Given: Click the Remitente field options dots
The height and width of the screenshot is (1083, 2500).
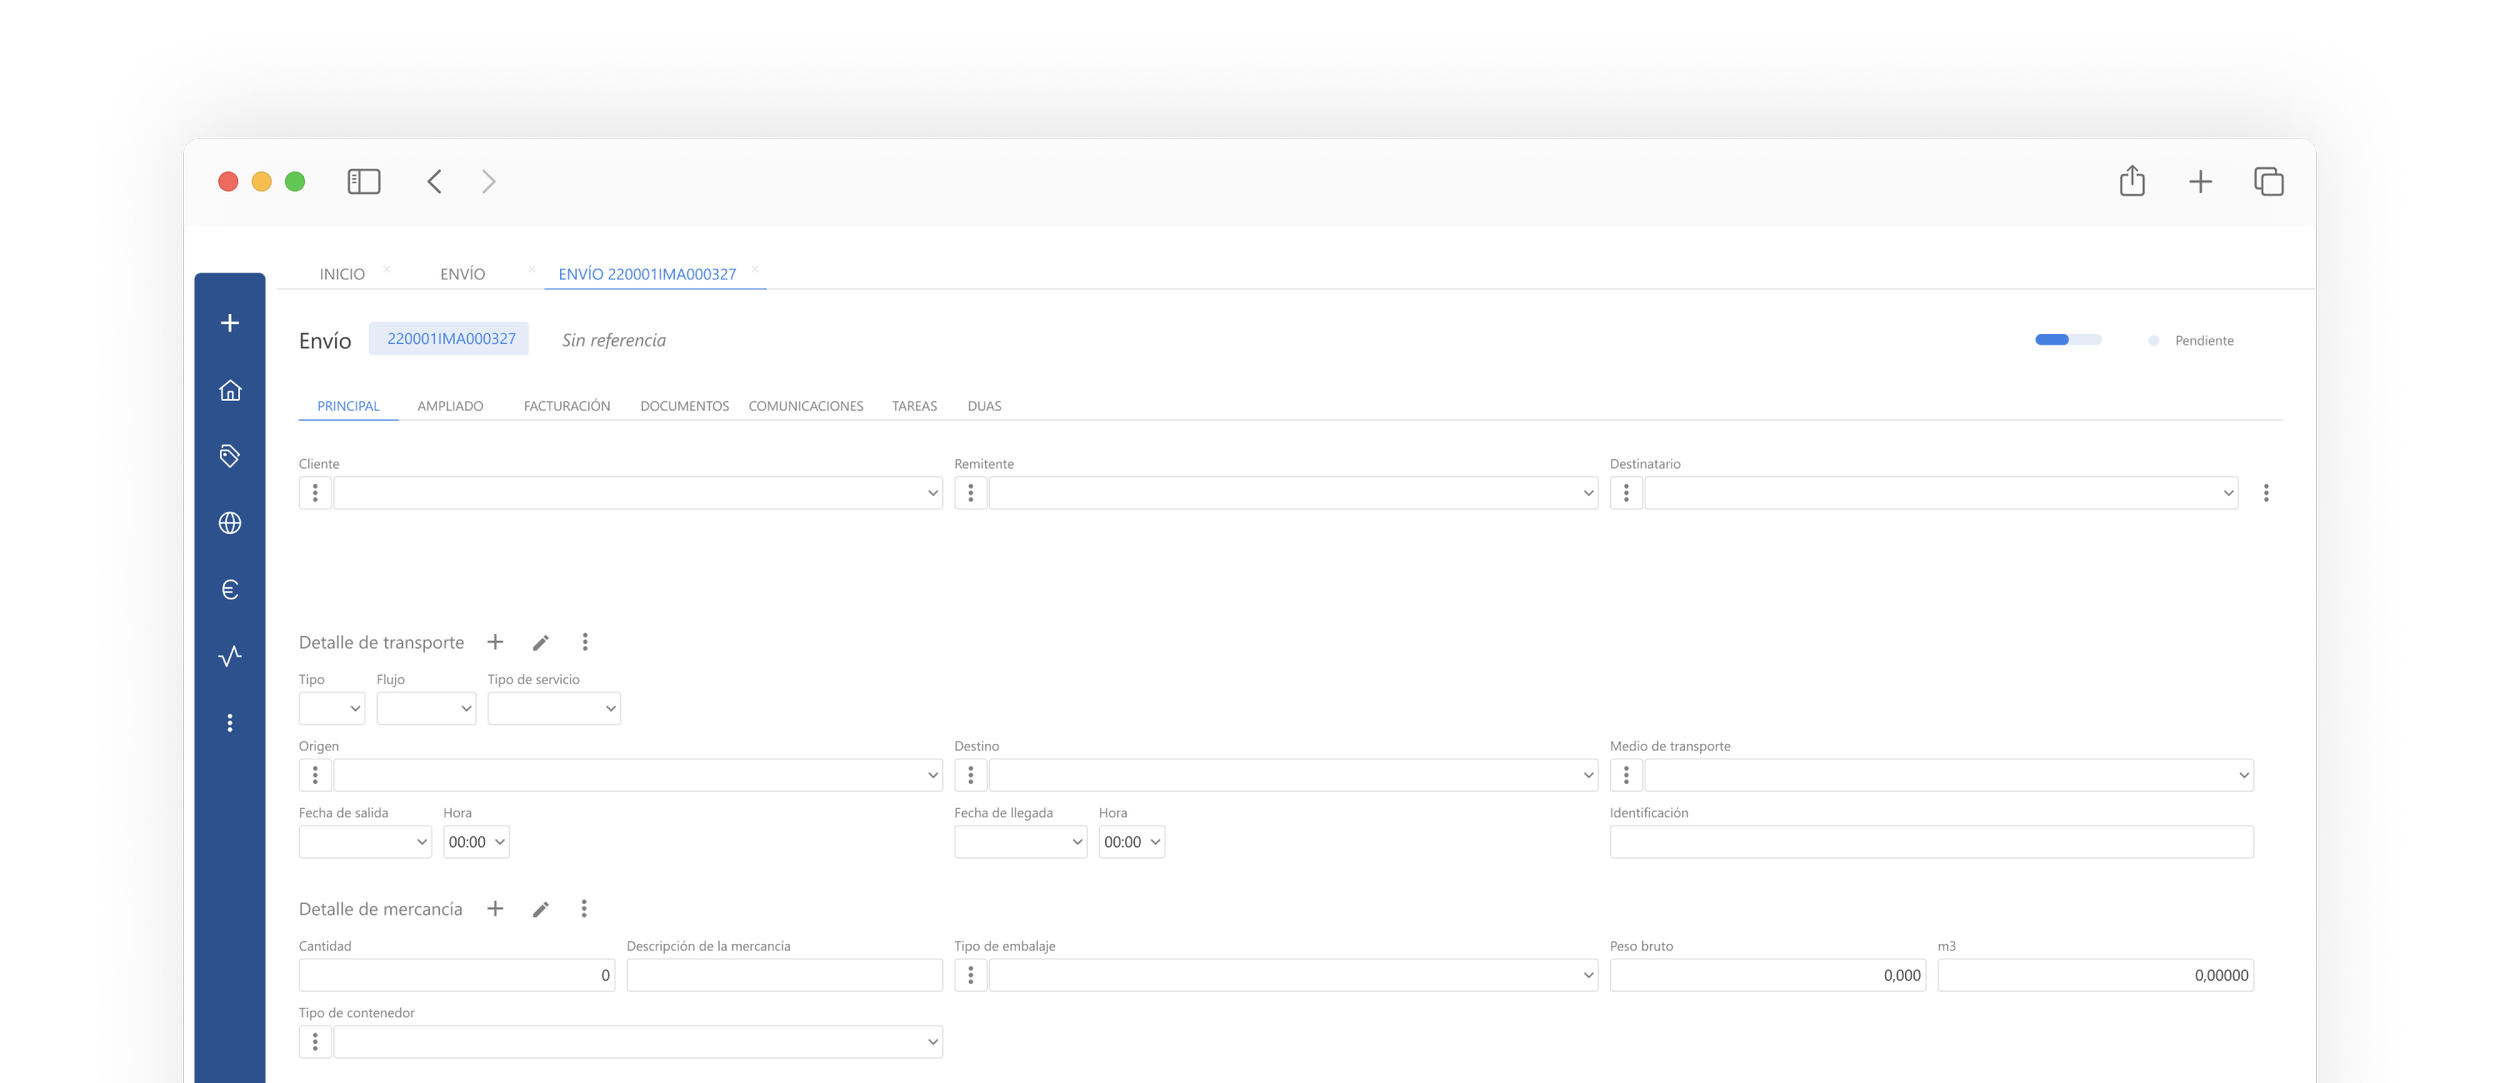Looking at the screenshot, I should (x=970, y=493).
